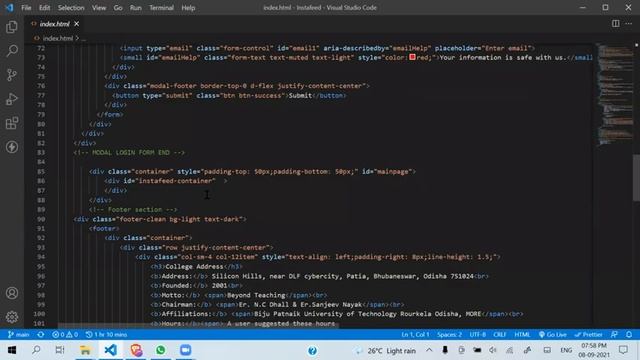Change language mode via HTML
This screenshot has width=640, height=360.
click(522, 335)
